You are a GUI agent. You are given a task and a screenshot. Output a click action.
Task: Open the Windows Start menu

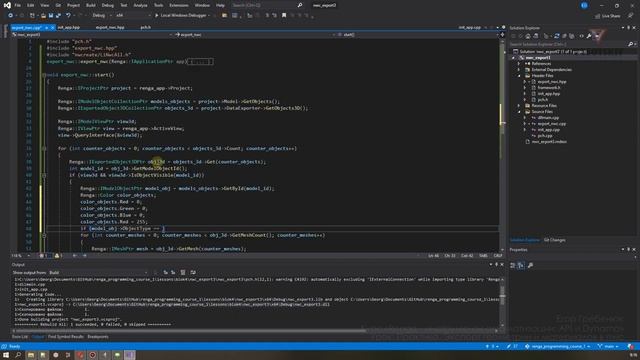6,355
